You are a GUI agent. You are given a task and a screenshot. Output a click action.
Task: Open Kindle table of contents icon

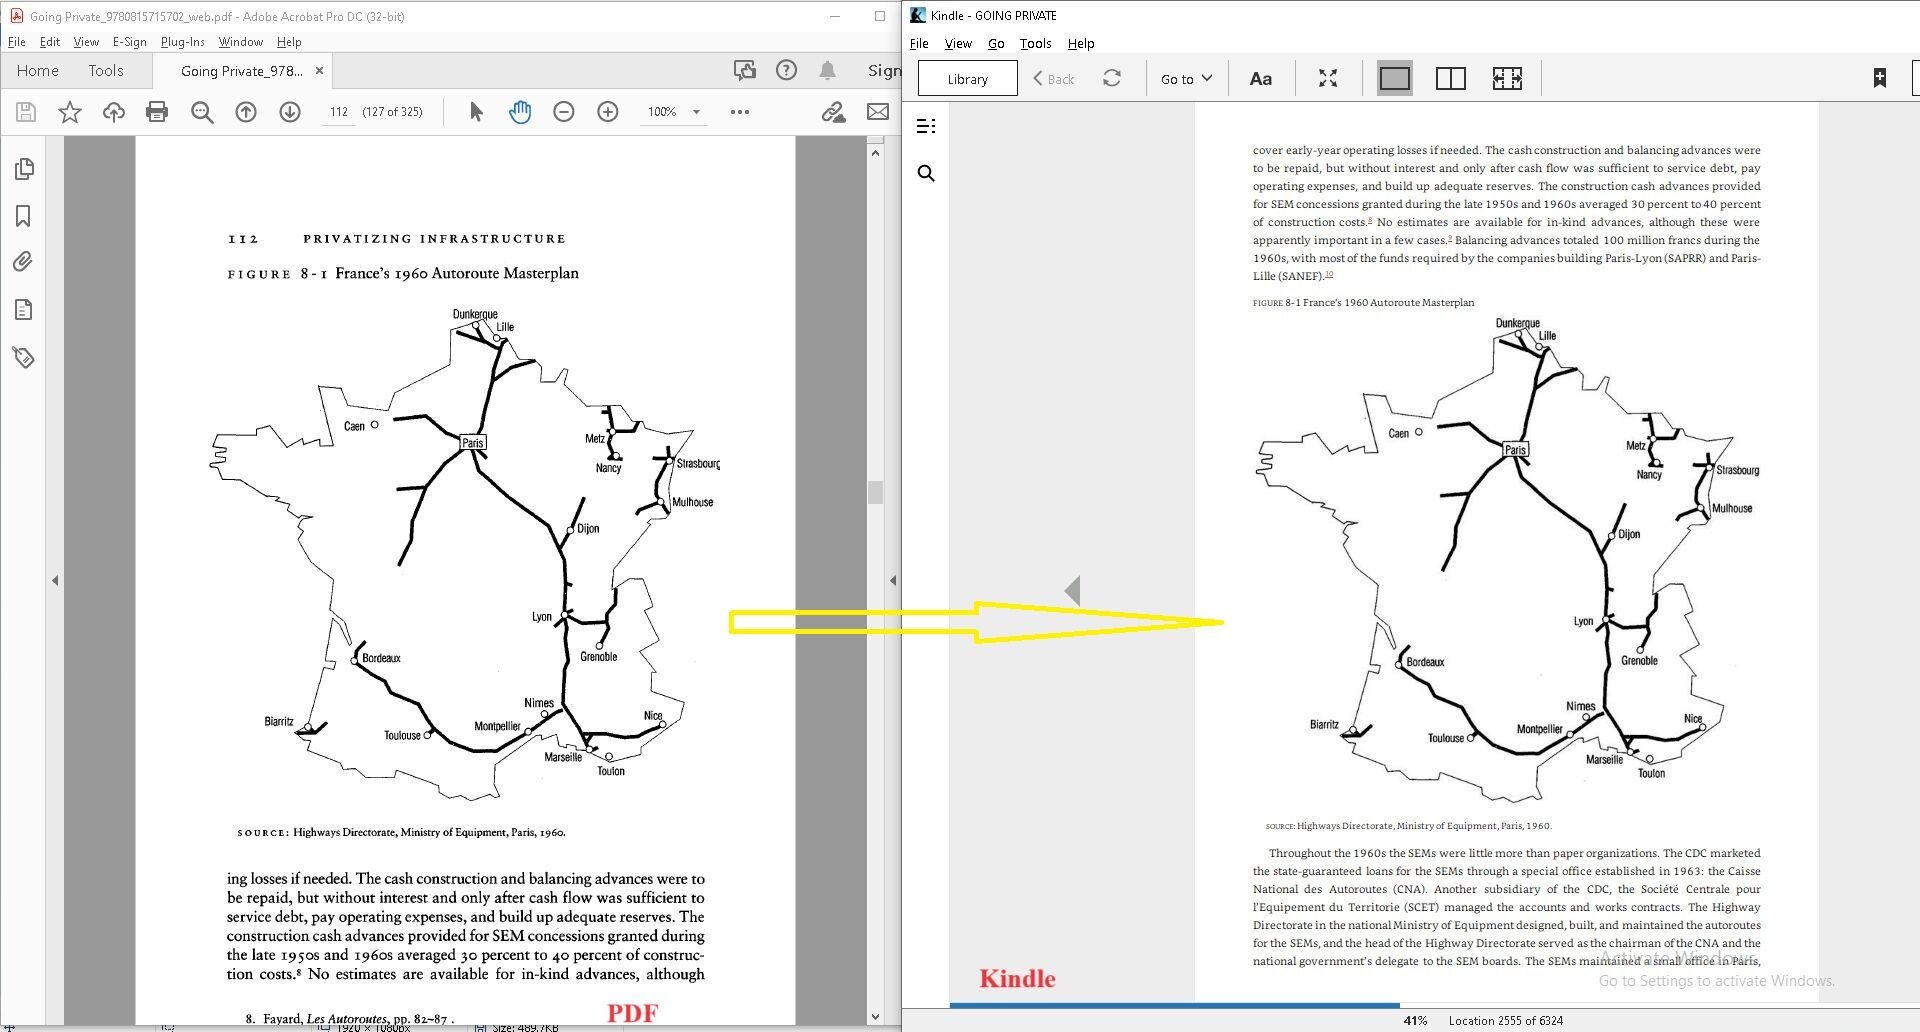(926, 126)
